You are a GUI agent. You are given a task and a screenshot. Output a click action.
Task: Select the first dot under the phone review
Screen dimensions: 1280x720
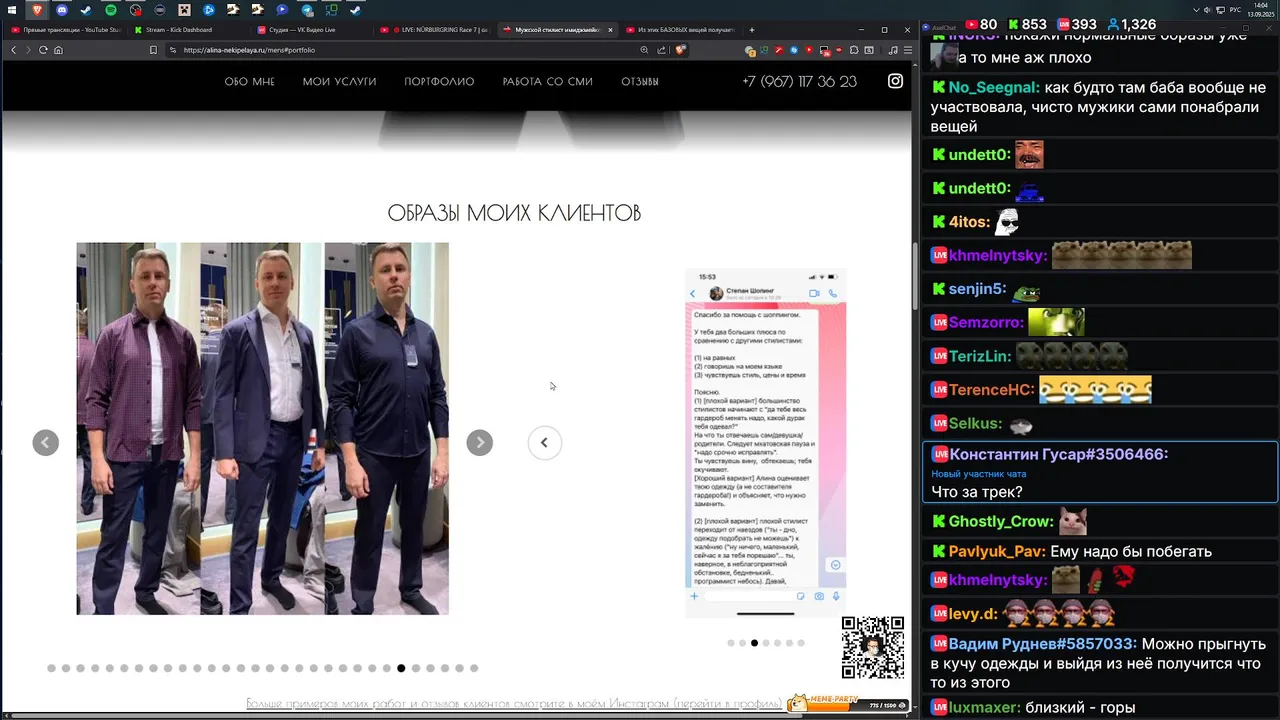(x=731, y=643)
